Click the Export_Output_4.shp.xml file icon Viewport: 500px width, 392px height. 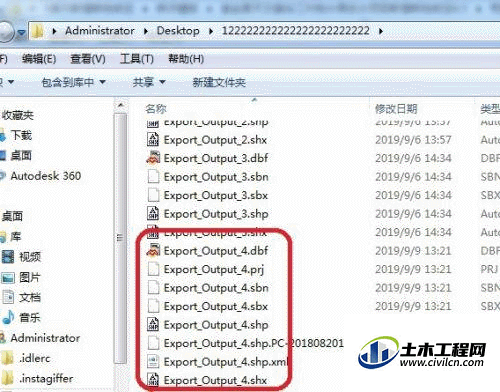pyautogui.click(x=153, y=361)
